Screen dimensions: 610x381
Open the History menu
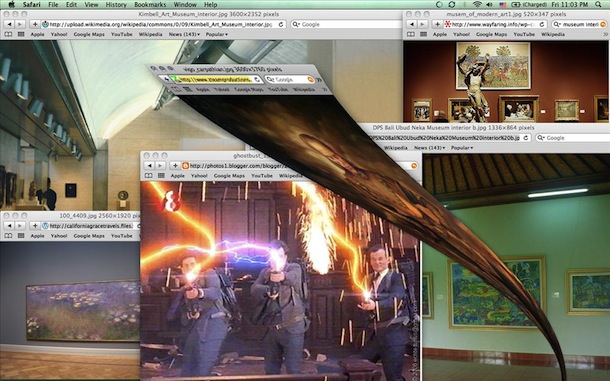116,5
